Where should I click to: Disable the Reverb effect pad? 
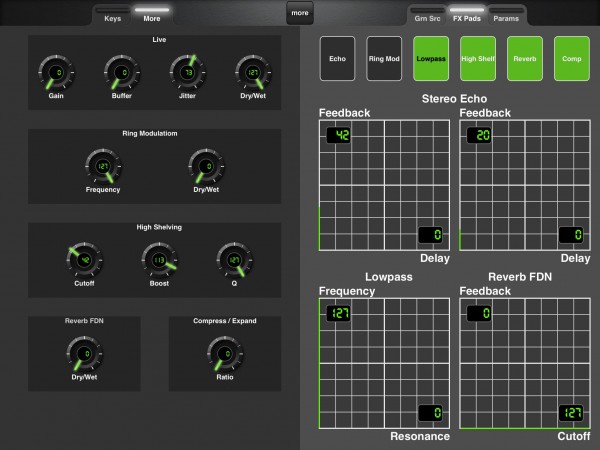pos(525,59)
